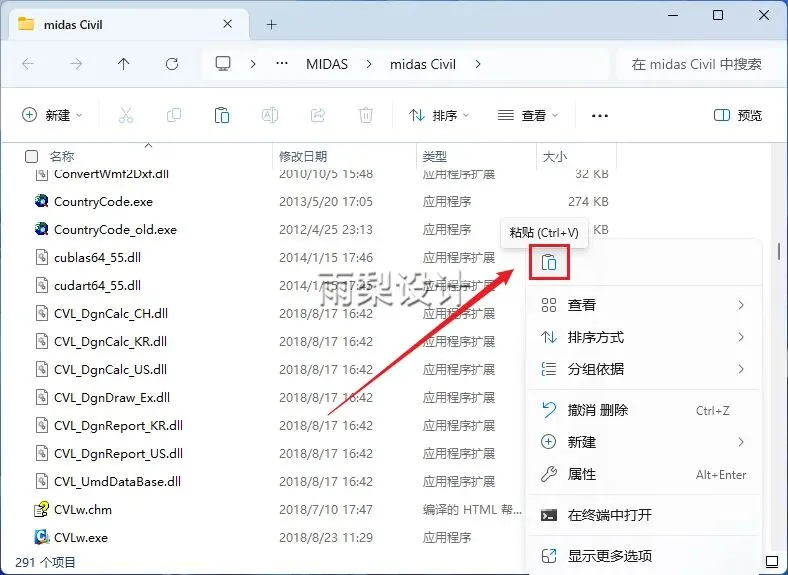Refresh the folder view
788x575 pixels.
(172, 64)
